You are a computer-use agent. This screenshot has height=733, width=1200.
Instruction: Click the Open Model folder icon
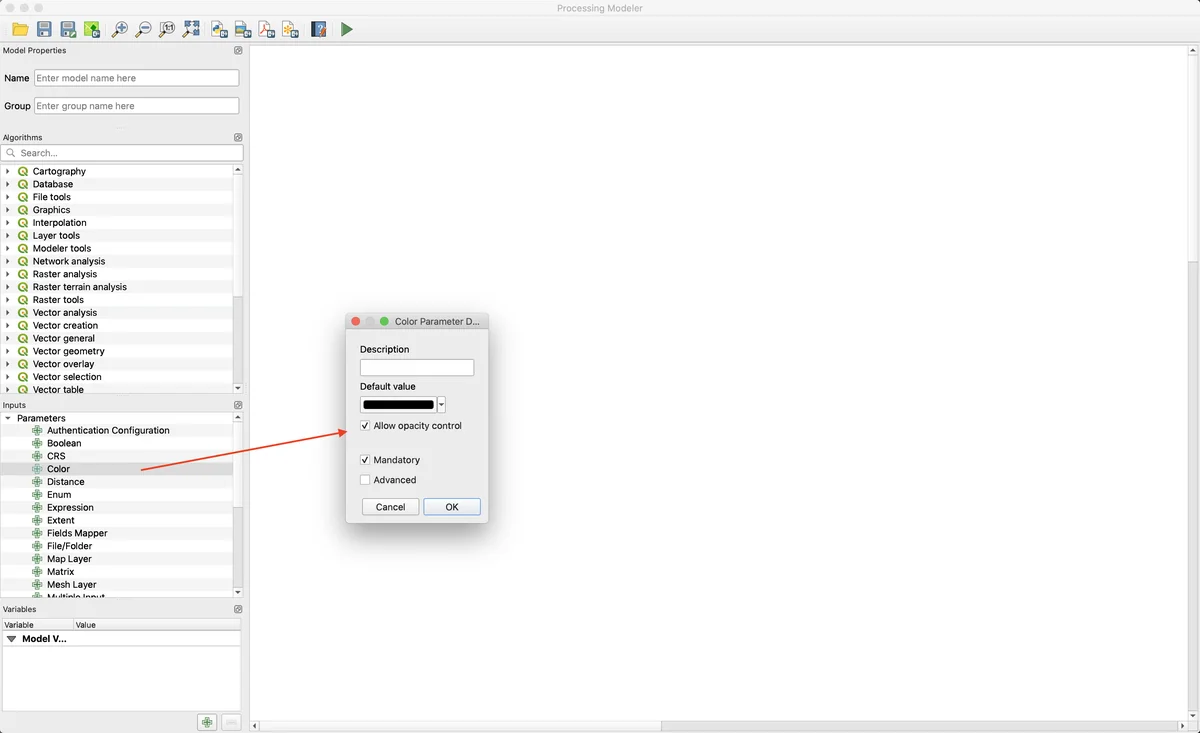point(20,30)
